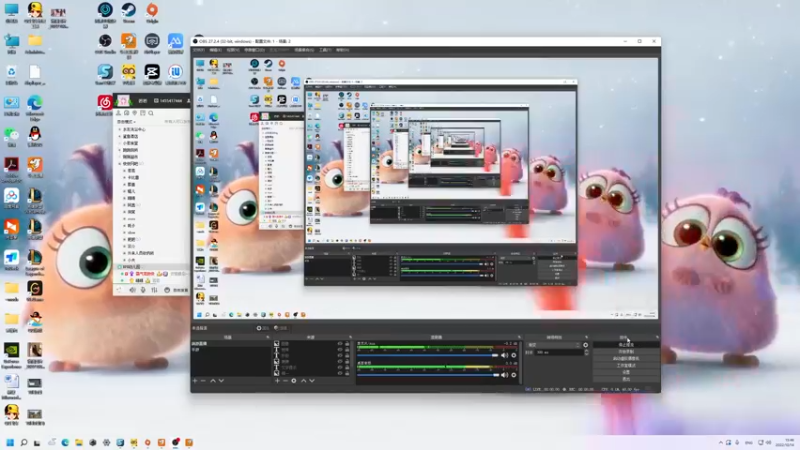Image resolution: width=800 pixels, height=450 pixels.
Task: Mute the first audio mixer track speaker
Action: (505, 355)
